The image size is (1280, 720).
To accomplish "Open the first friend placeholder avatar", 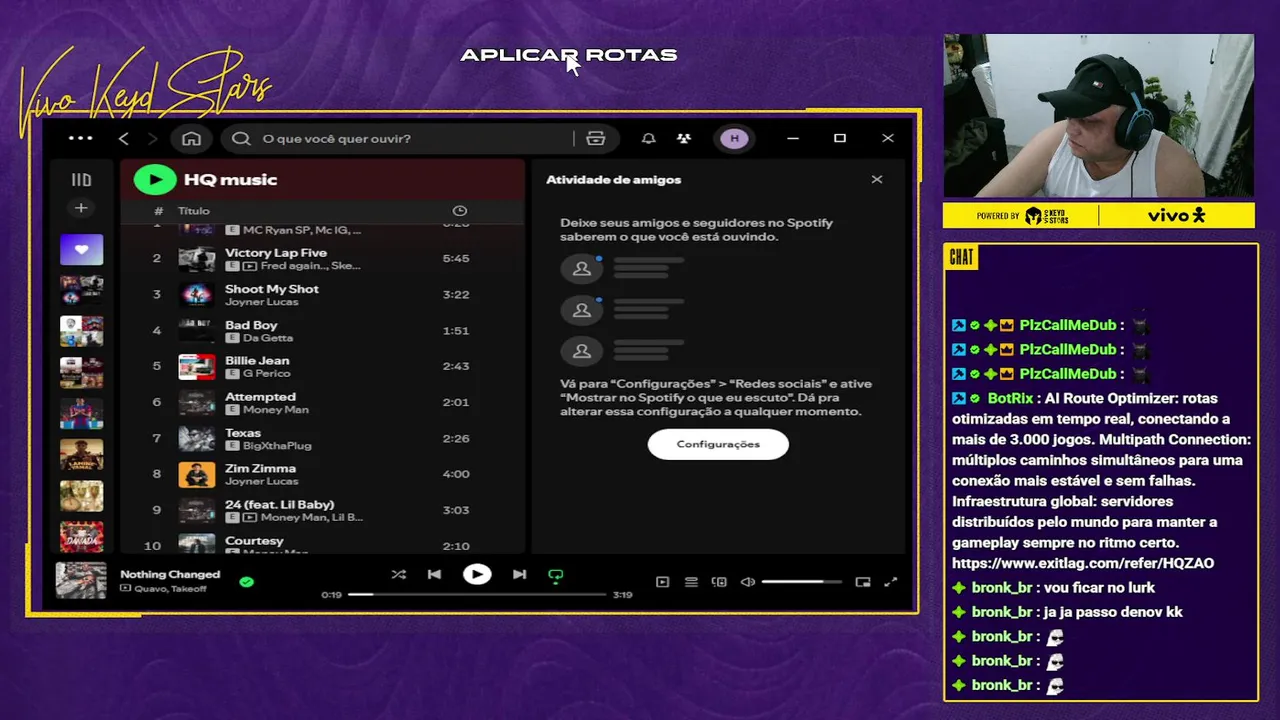I will coord(581,269).
